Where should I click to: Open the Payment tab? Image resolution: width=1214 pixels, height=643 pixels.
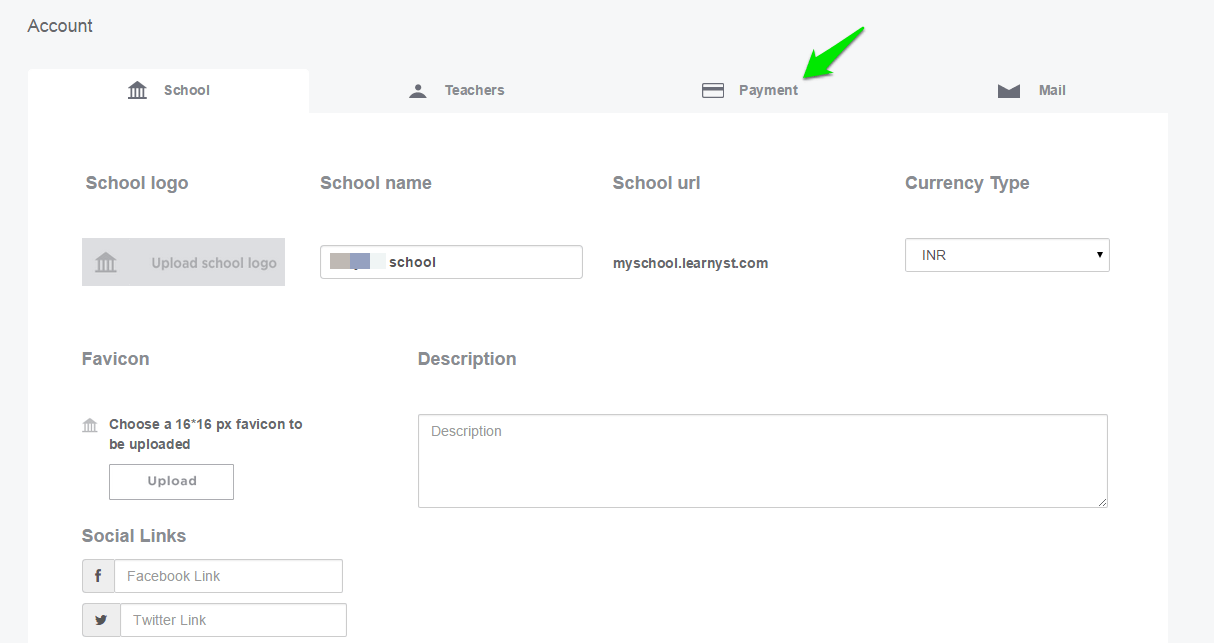click(750, 90)
